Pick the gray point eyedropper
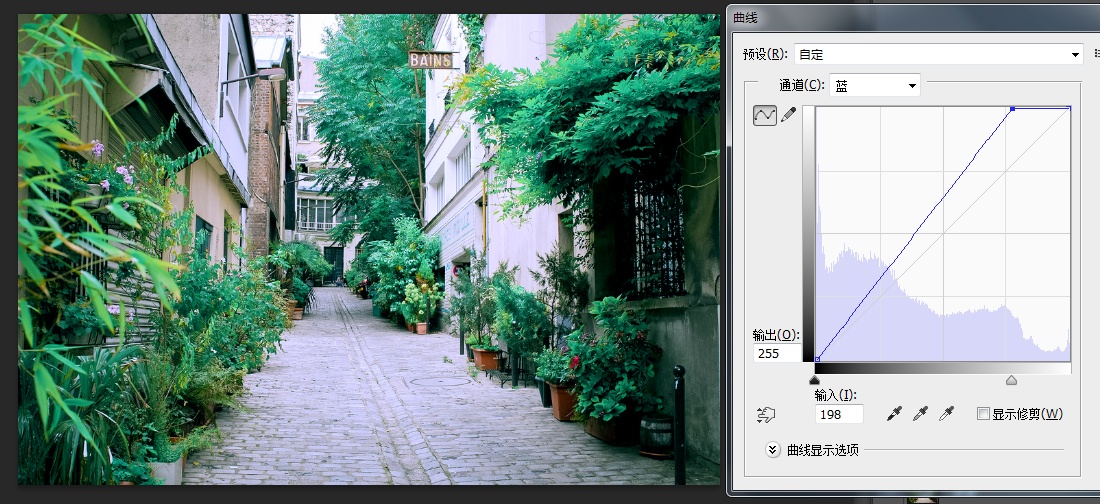Image resolution: width=1100 pixels, height=504 pixels. (920, 413)
